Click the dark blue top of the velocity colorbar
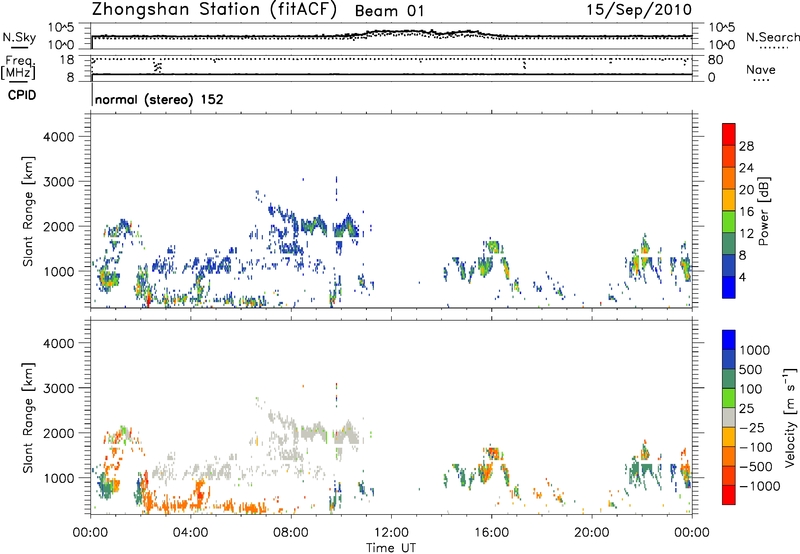The width and height of the screenshot is (800, 554). (729, 340)
